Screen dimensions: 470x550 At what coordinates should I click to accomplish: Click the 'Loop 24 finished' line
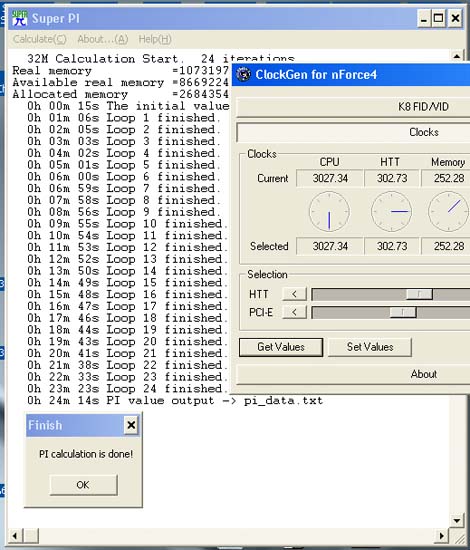point(128,389)
